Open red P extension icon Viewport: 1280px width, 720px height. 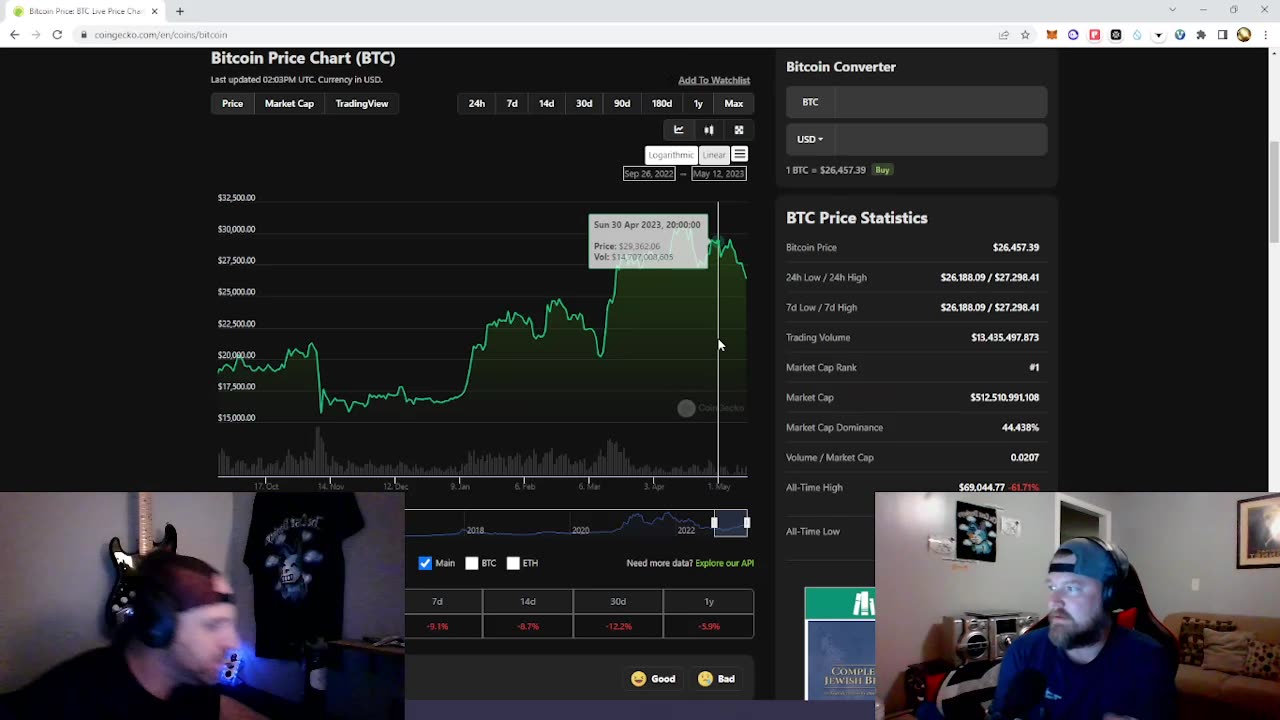coord(1094,35)
